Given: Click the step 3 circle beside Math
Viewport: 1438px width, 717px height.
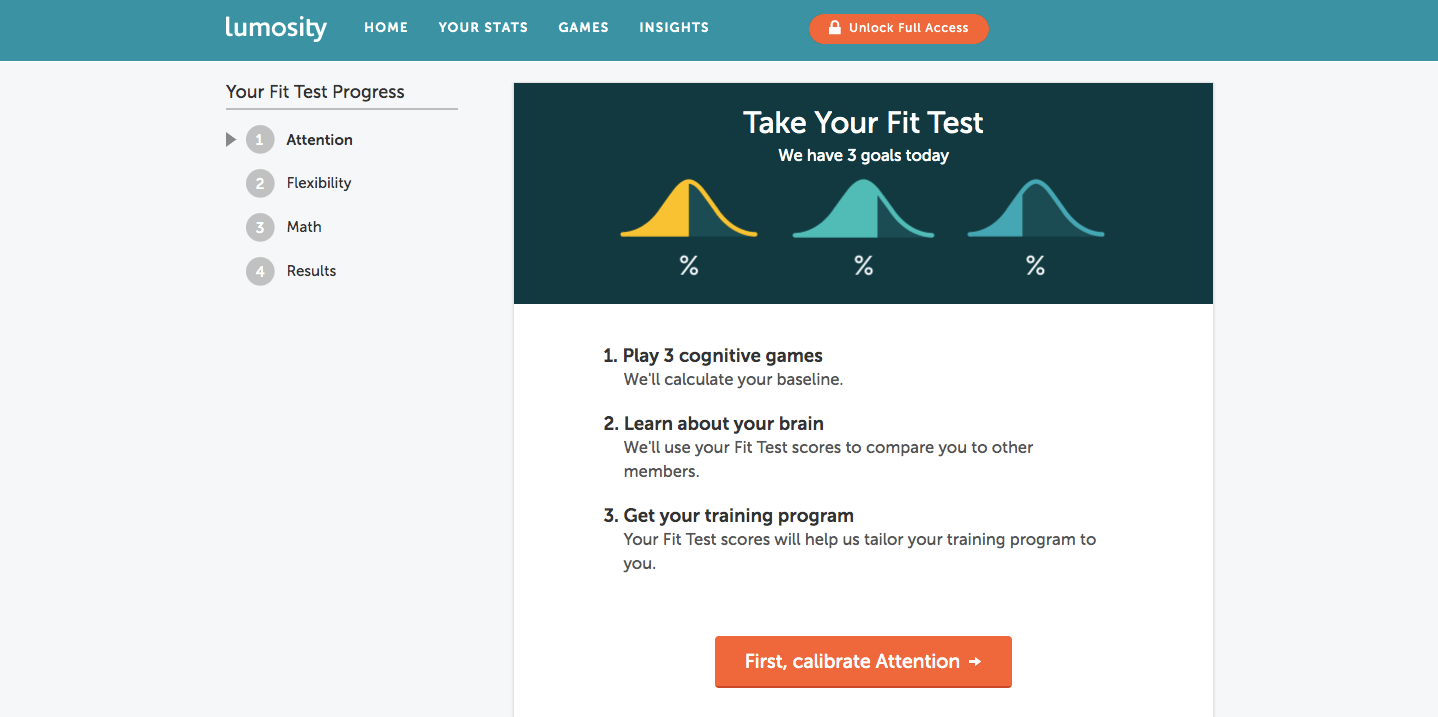Looking at the screenshot, I should point(260,227).
